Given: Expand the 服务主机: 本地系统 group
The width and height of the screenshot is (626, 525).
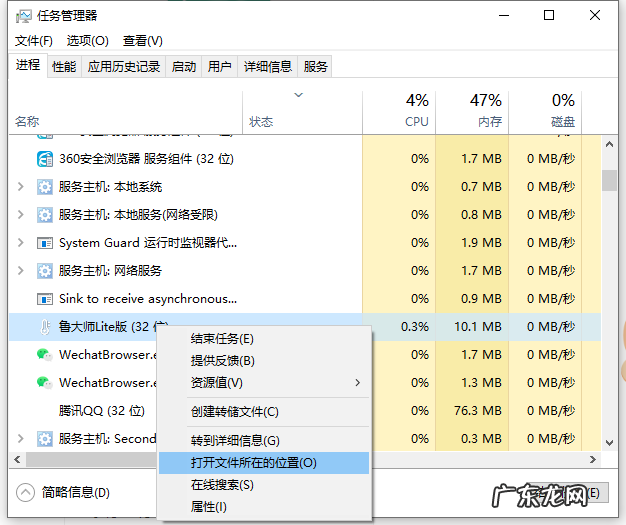Looking at the screenshot, I should tap(21, 186).
